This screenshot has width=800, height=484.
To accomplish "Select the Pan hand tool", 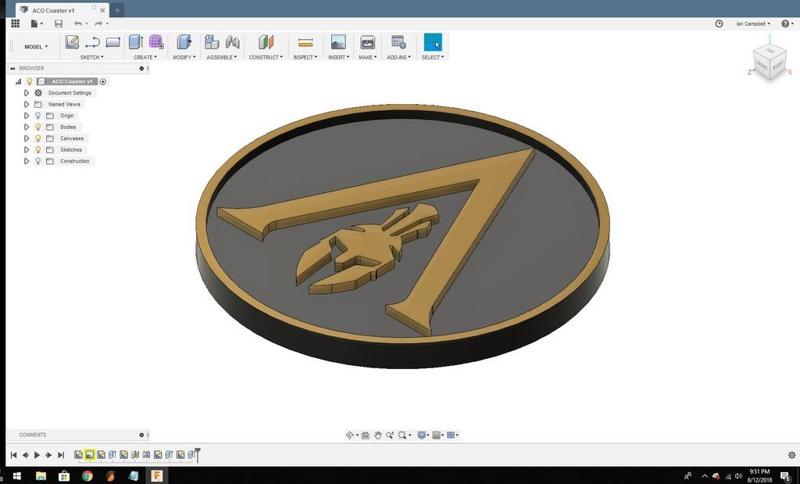I will tap(378, 435).
